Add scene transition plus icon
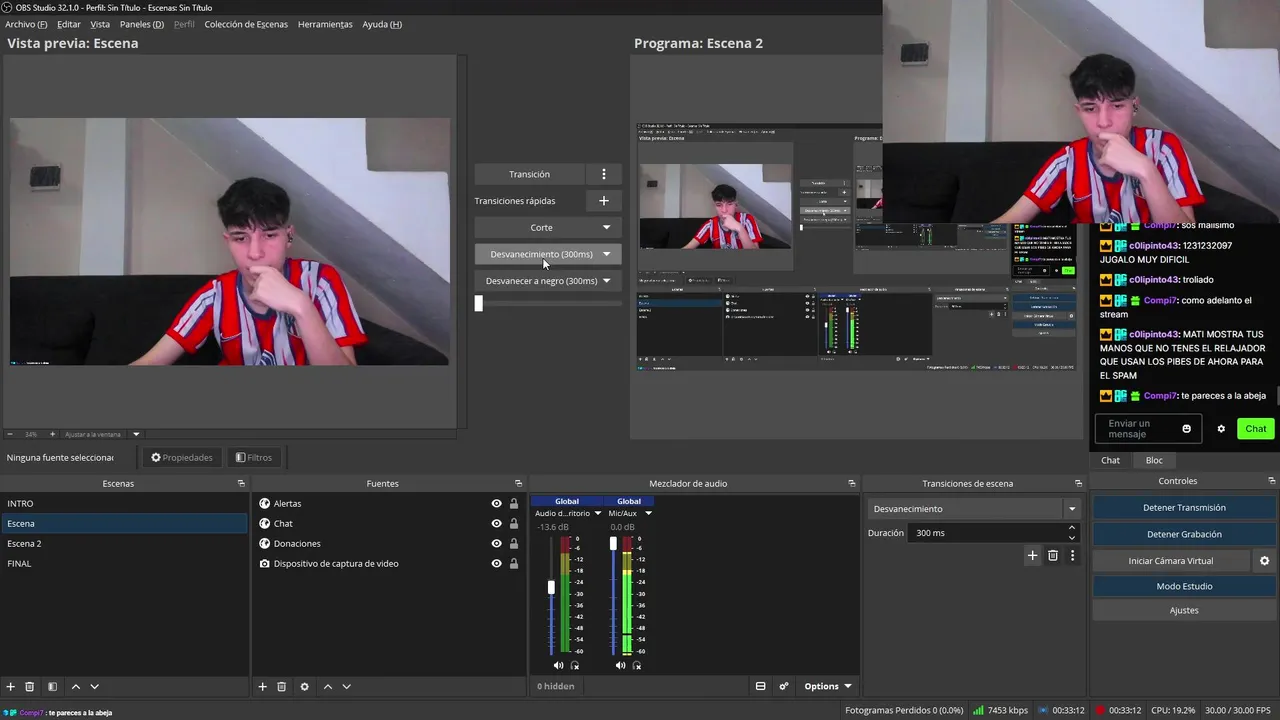 (x=1032, y=555)
